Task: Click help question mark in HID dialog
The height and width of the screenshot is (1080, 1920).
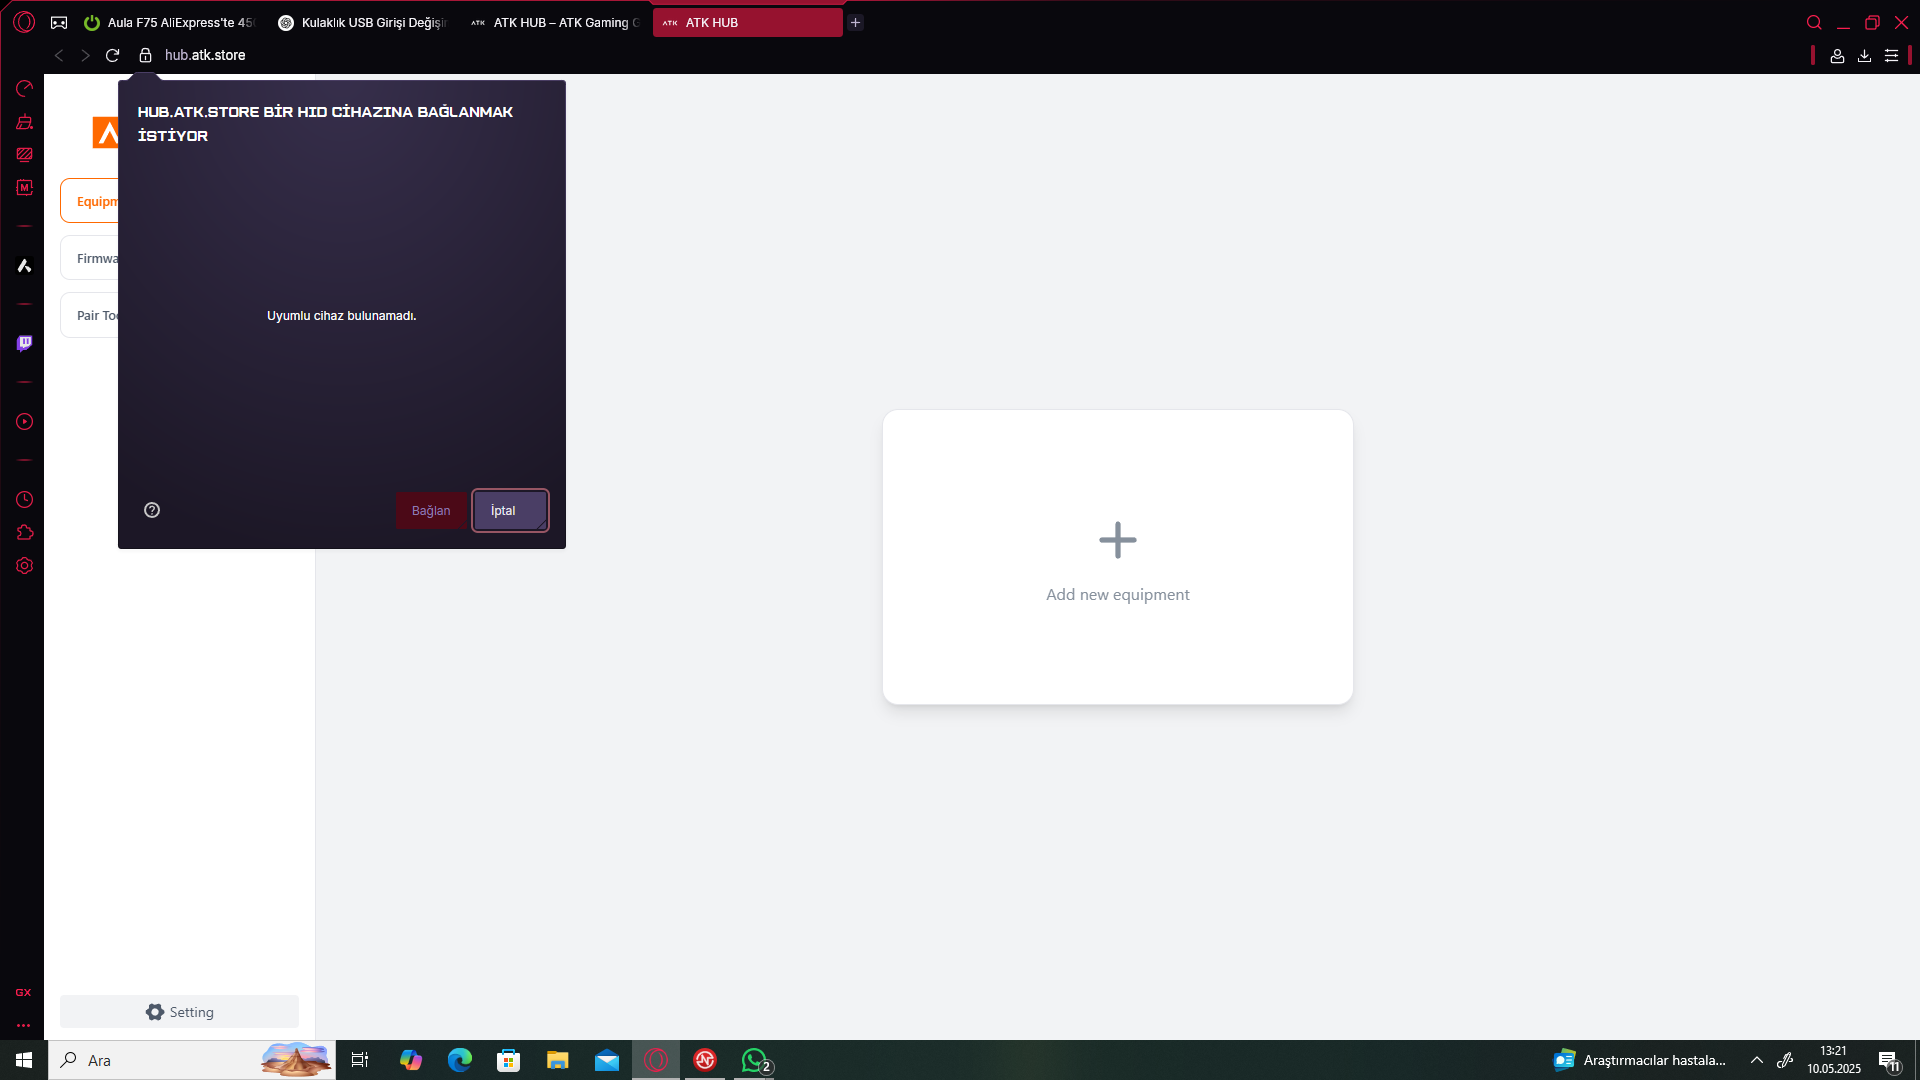Action: coord(152,510)
